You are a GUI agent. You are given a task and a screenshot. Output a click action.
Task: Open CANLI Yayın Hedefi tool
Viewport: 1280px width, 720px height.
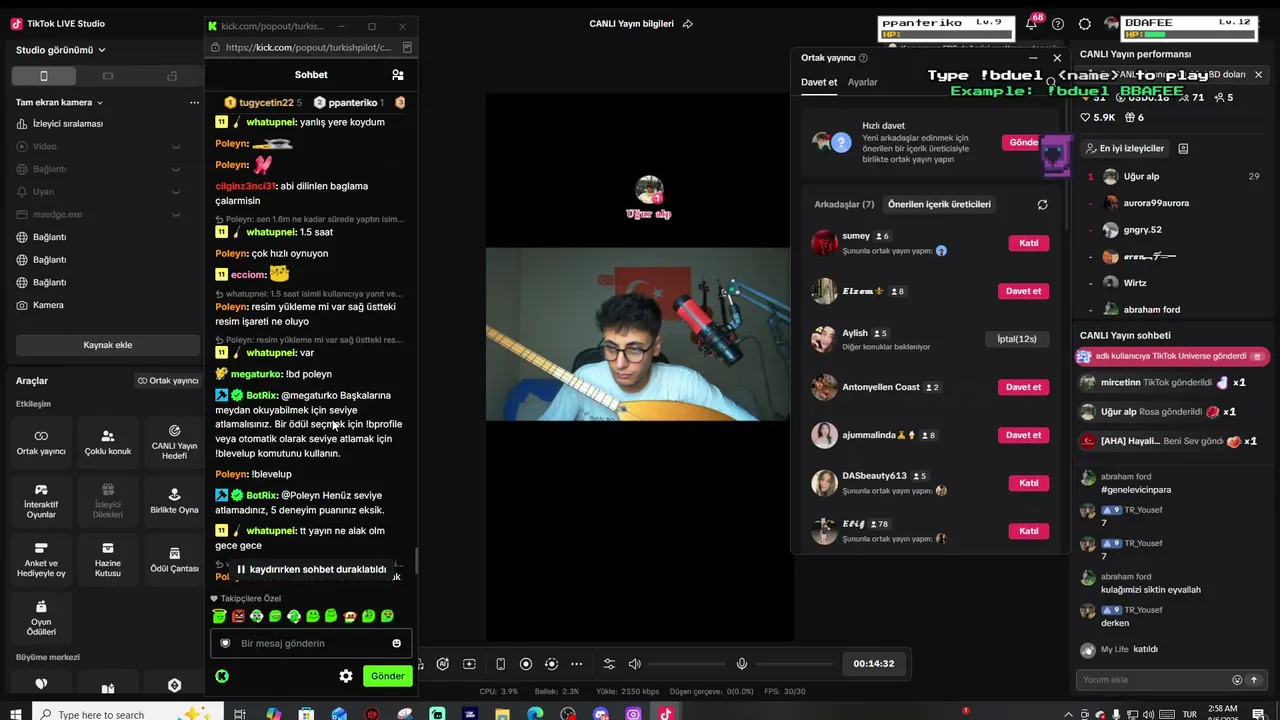pyautogui.click(x=174, y=442)
